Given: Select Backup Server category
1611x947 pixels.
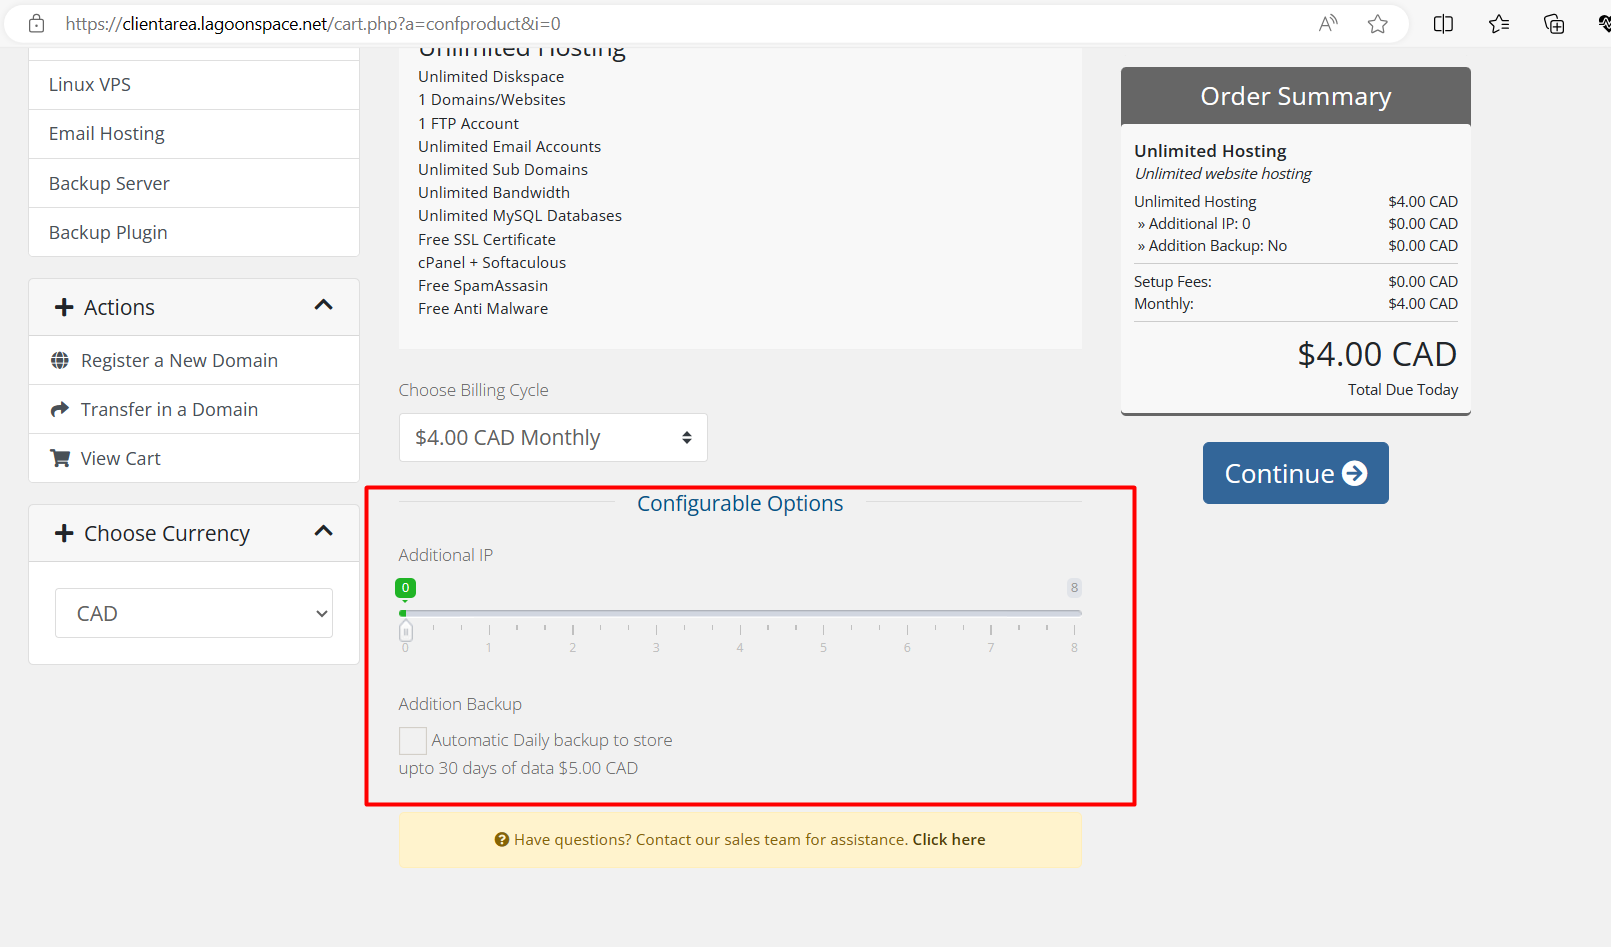Looking at the screenshot, I should click(x=109, y=183).
